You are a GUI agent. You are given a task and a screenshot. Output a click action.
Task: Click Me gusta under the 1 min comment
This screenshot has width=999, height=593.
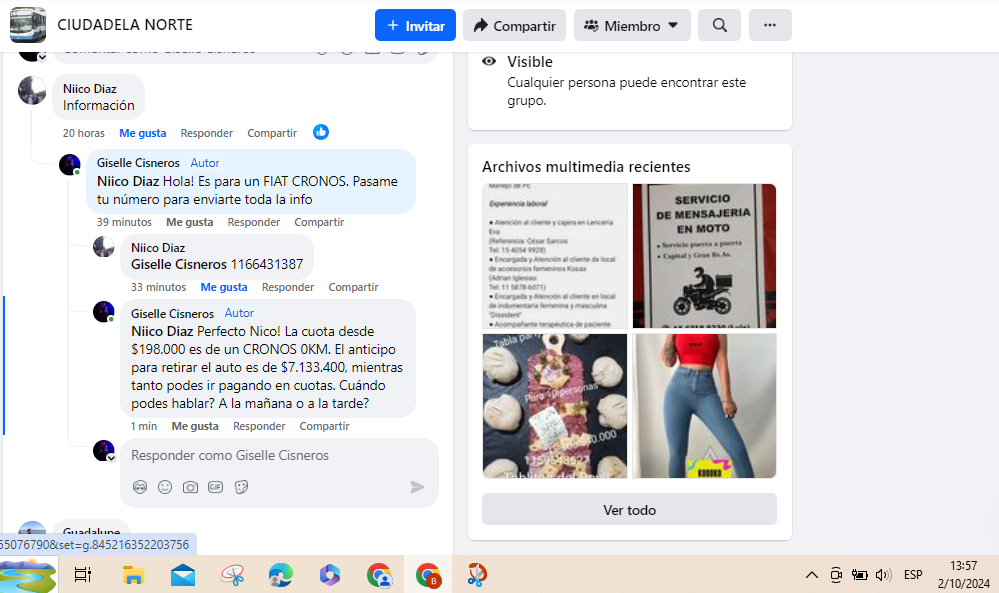tap(195, 426)
